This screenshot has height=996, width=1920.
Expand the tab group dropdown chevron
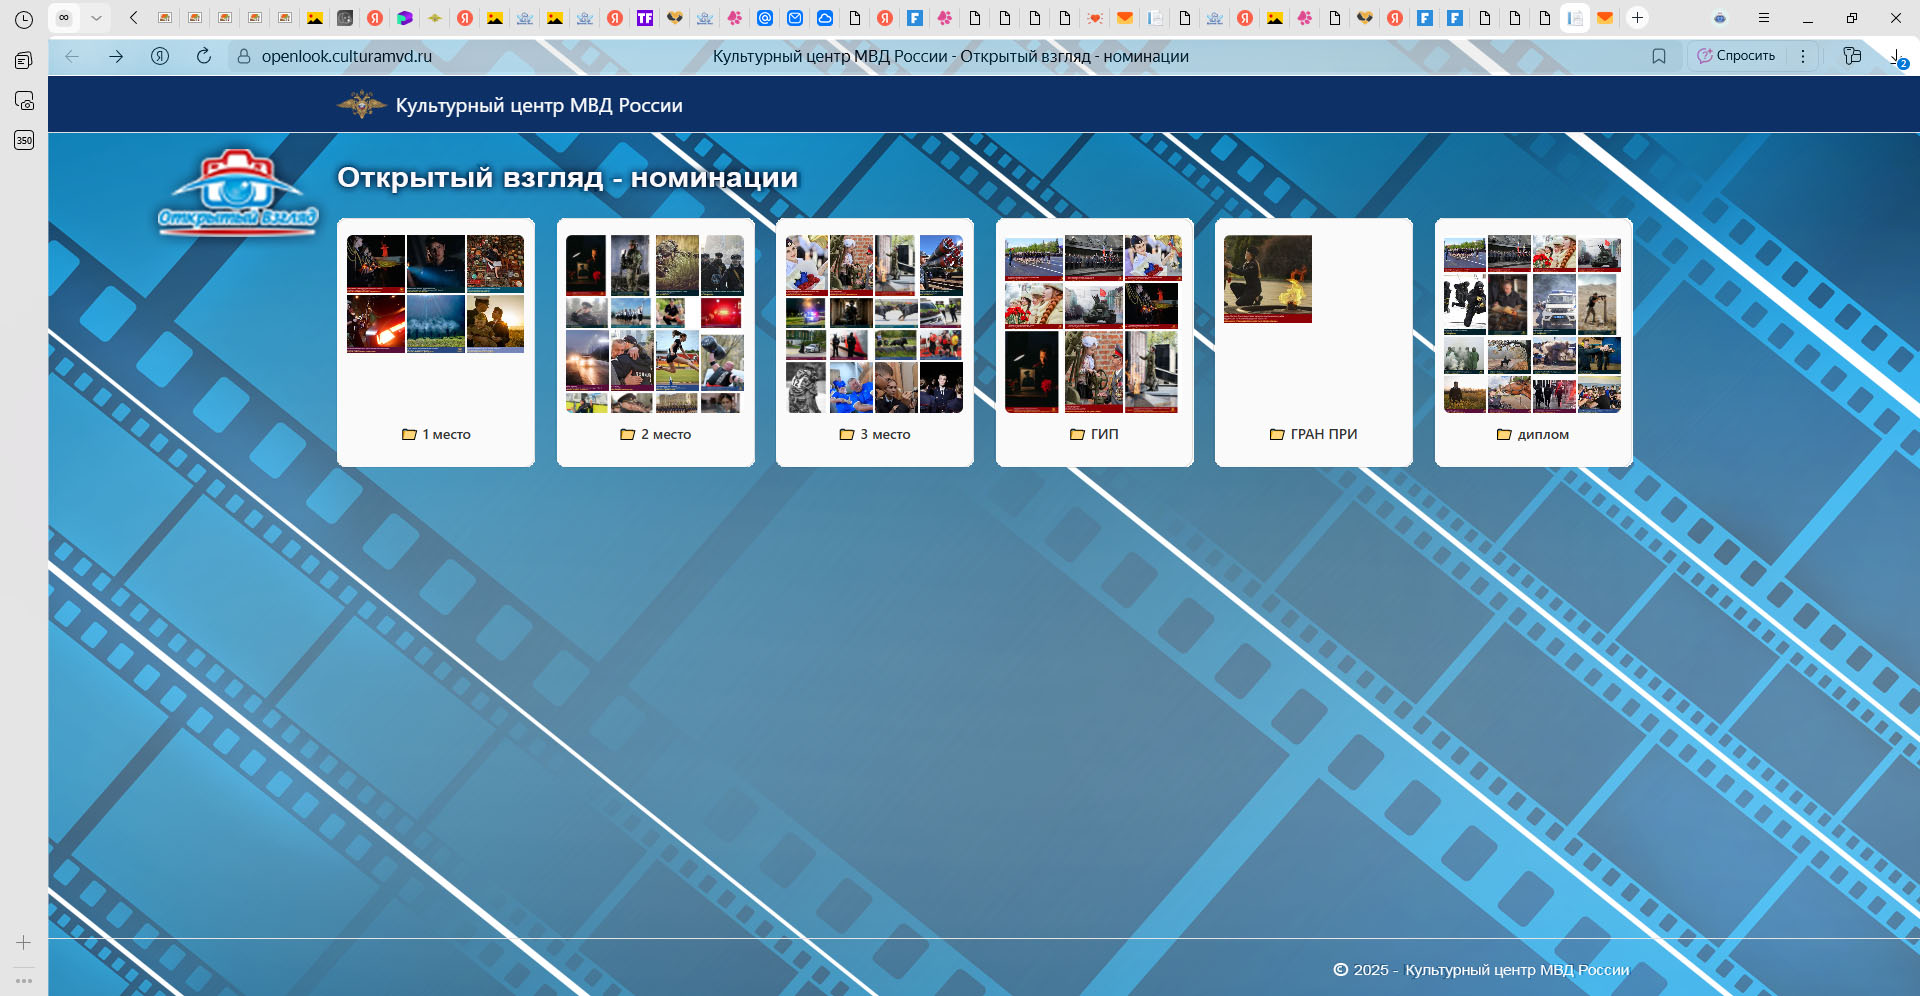click(96, 18)
